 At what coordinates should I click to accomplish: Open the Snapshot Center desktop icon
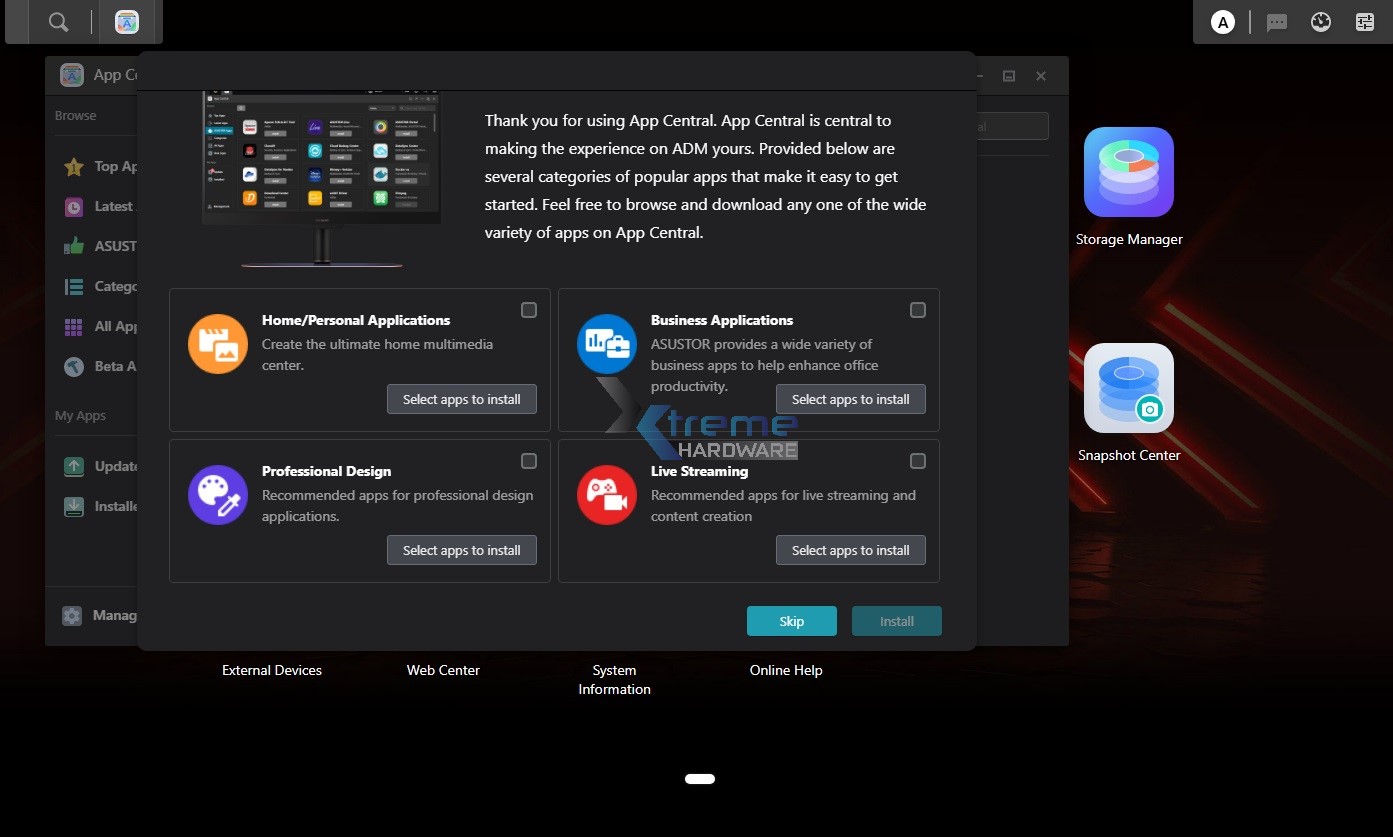[1128, 388]
